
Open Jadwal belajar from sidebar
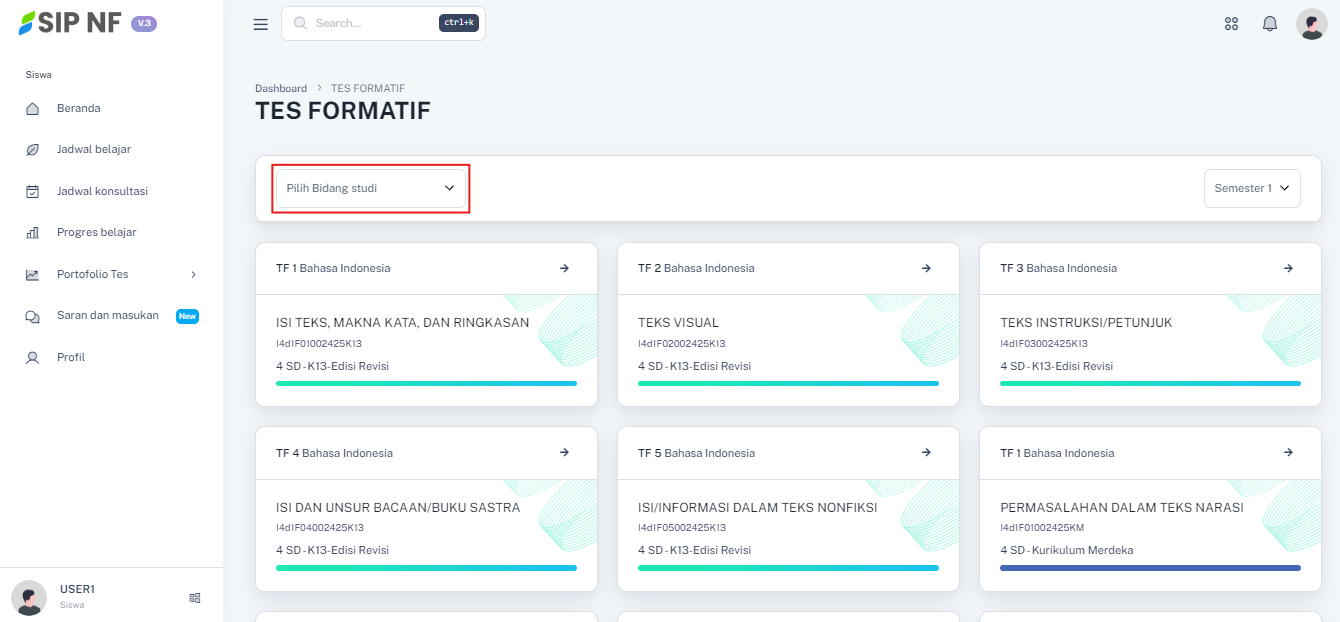tap(93, 149)
